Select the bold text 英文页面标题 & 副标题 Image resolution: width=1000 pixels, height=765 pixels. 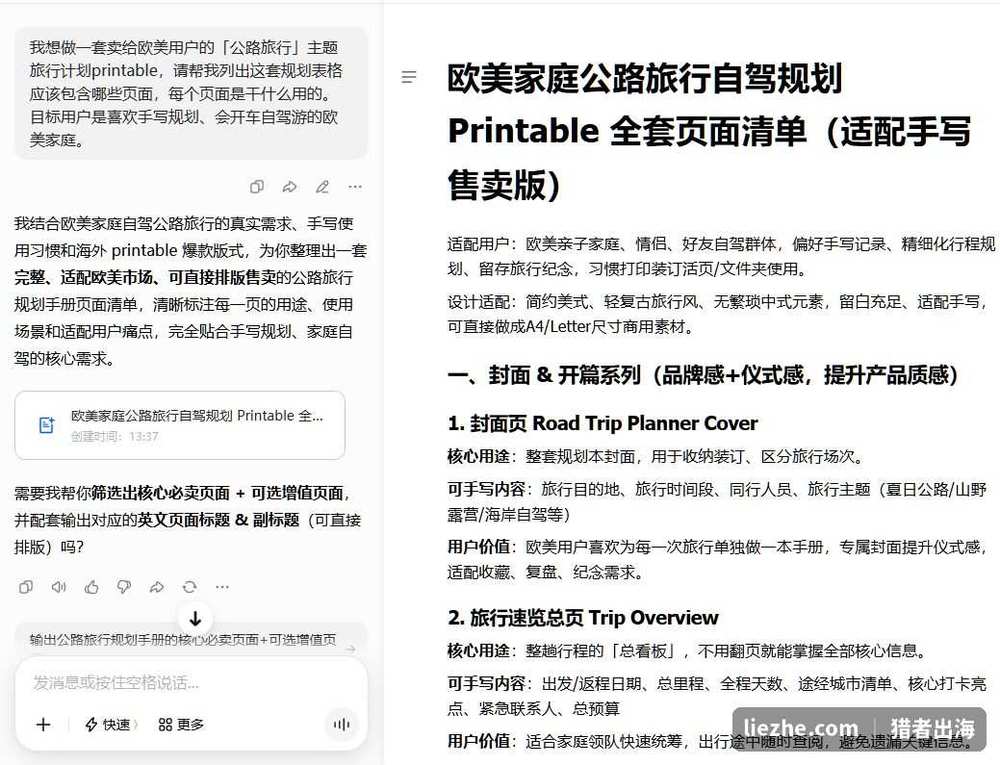(219, 520)
